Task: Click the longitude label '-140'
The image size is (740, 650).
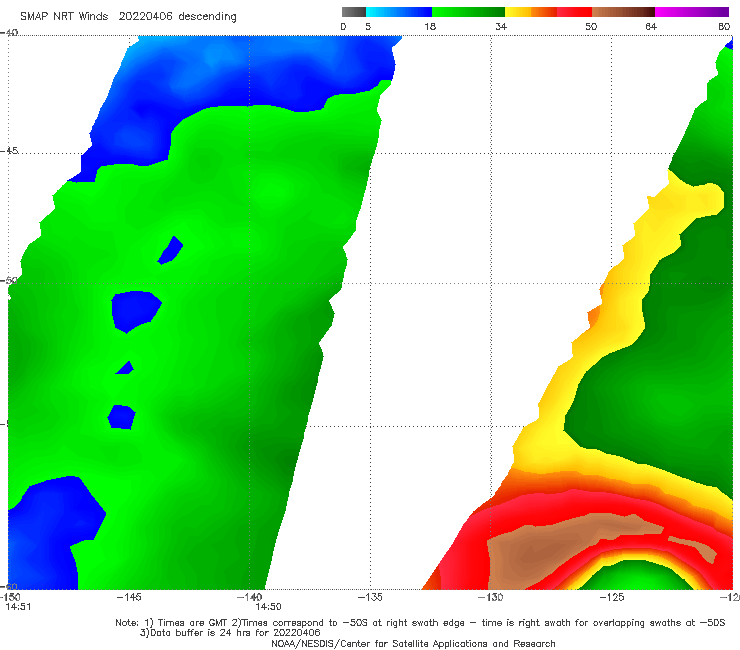Action: (x=249, y=597)
